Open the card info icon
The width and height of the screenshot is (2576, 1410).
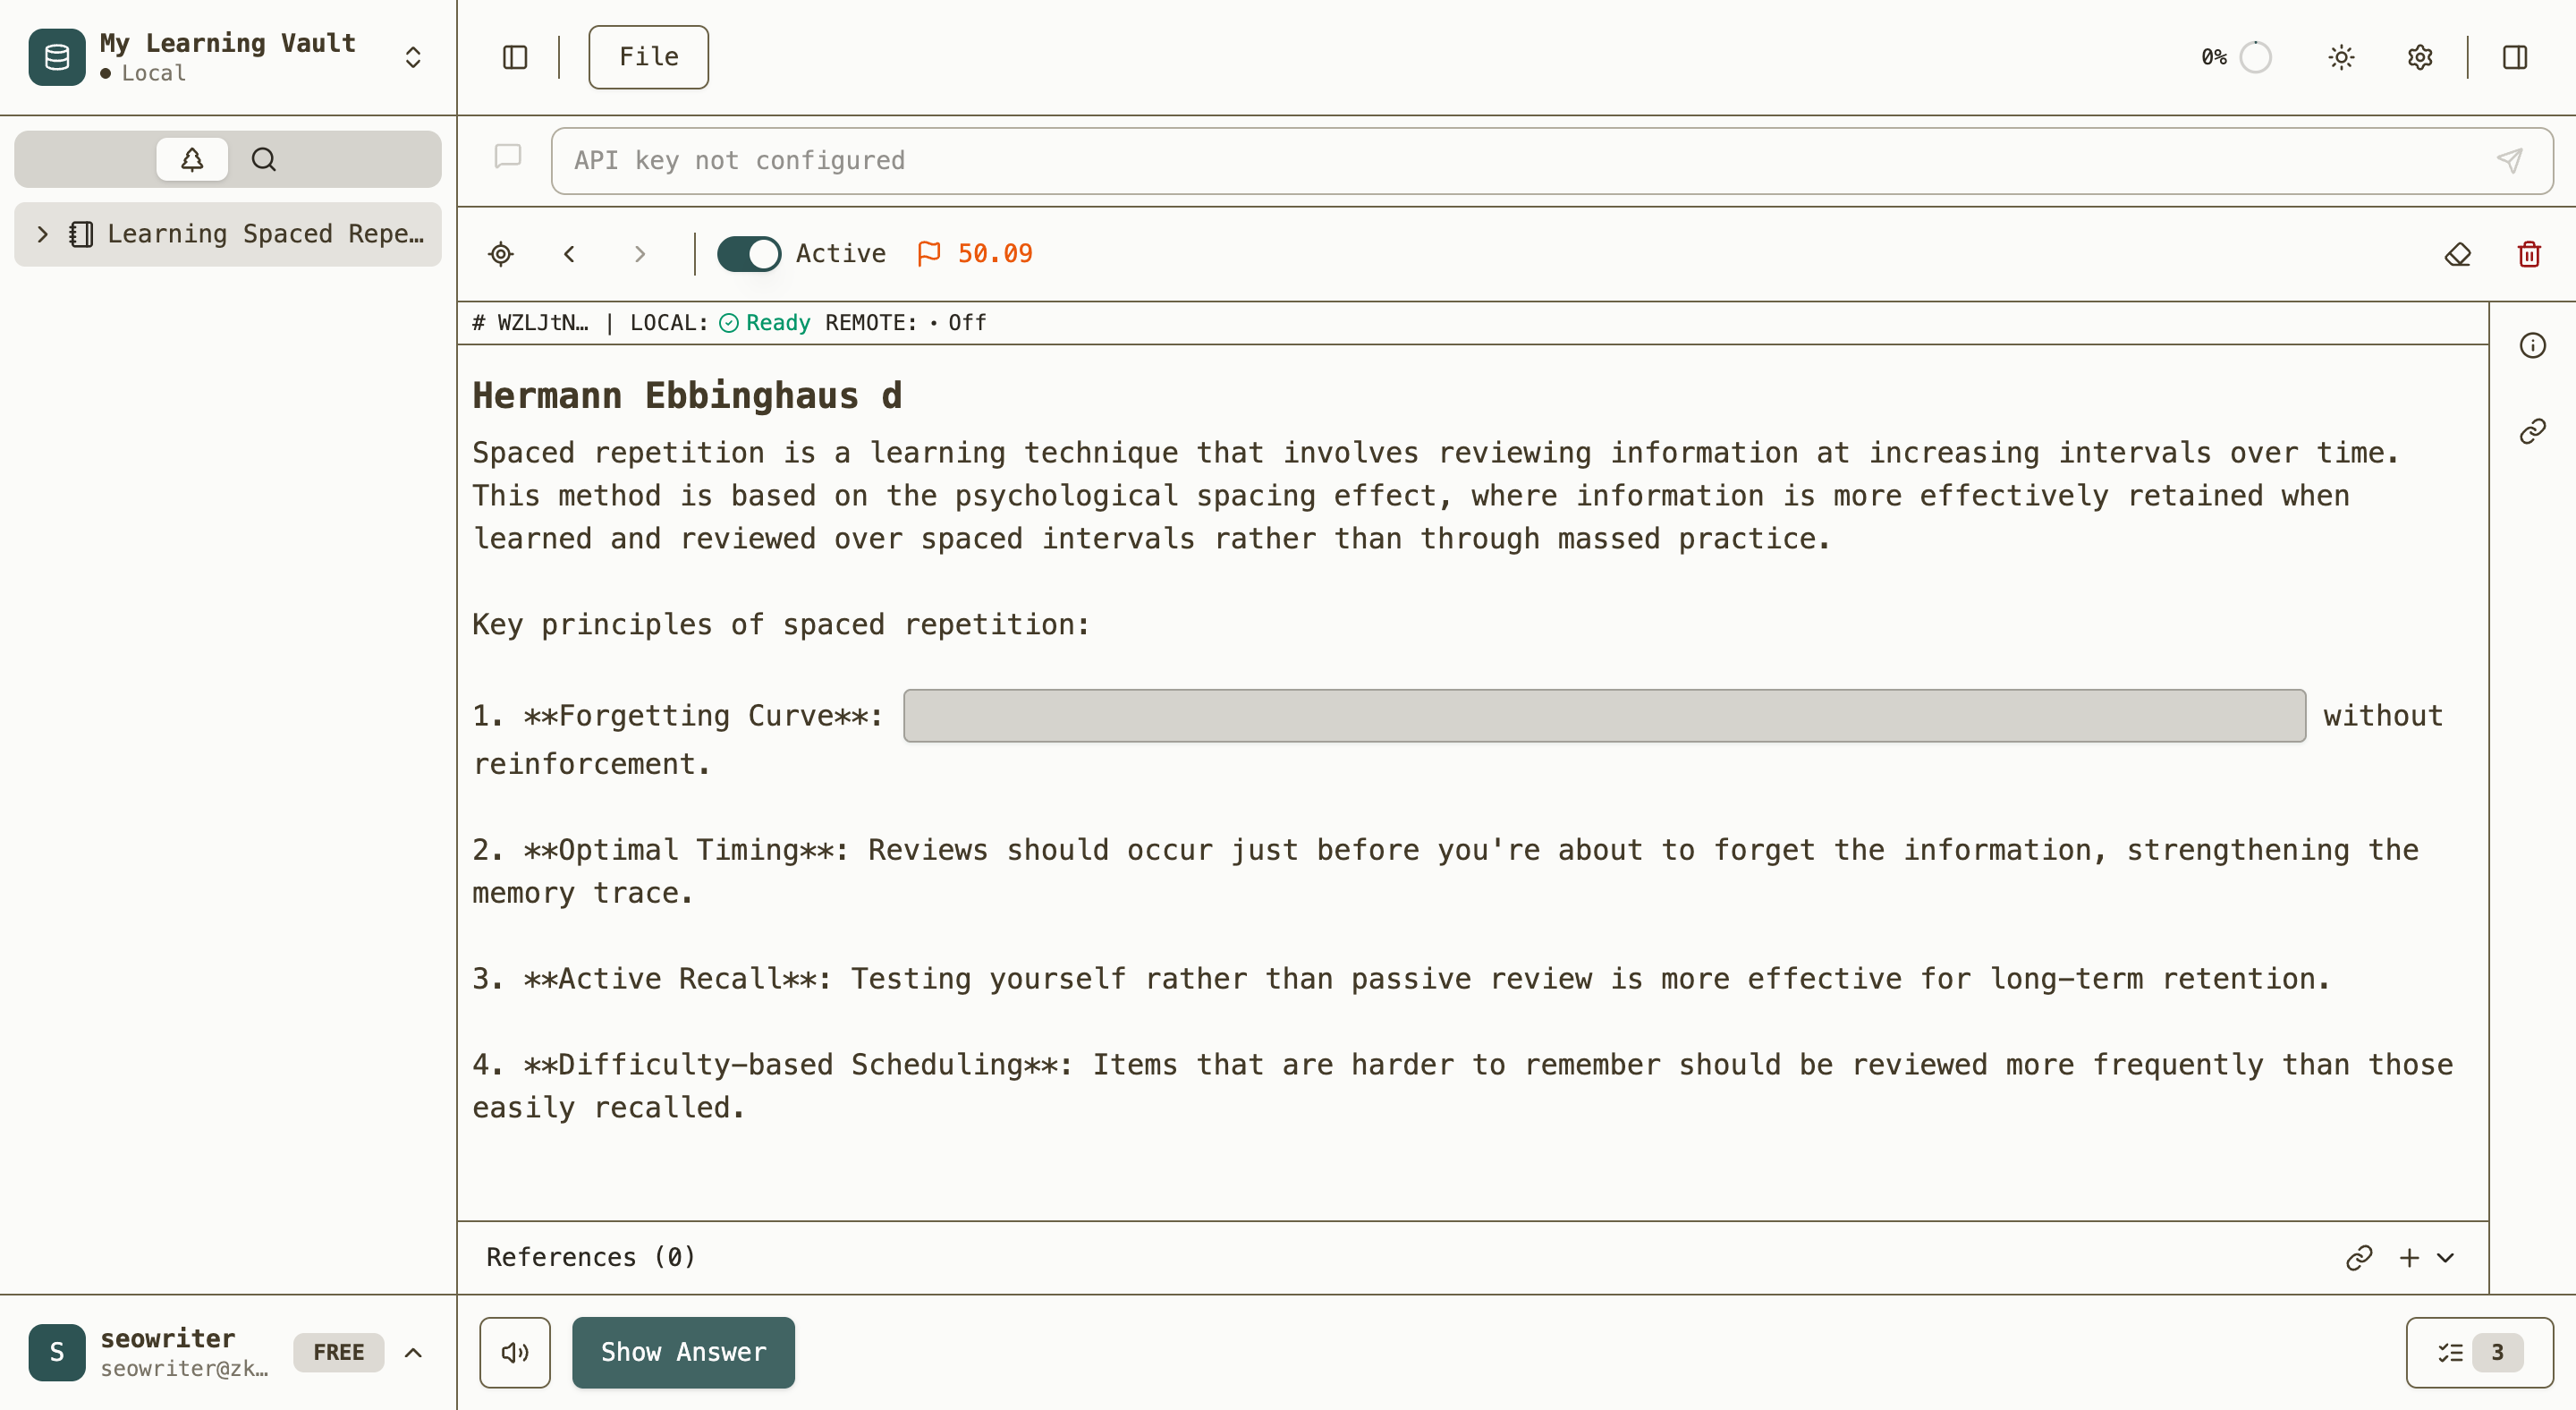pos(2532,346)
